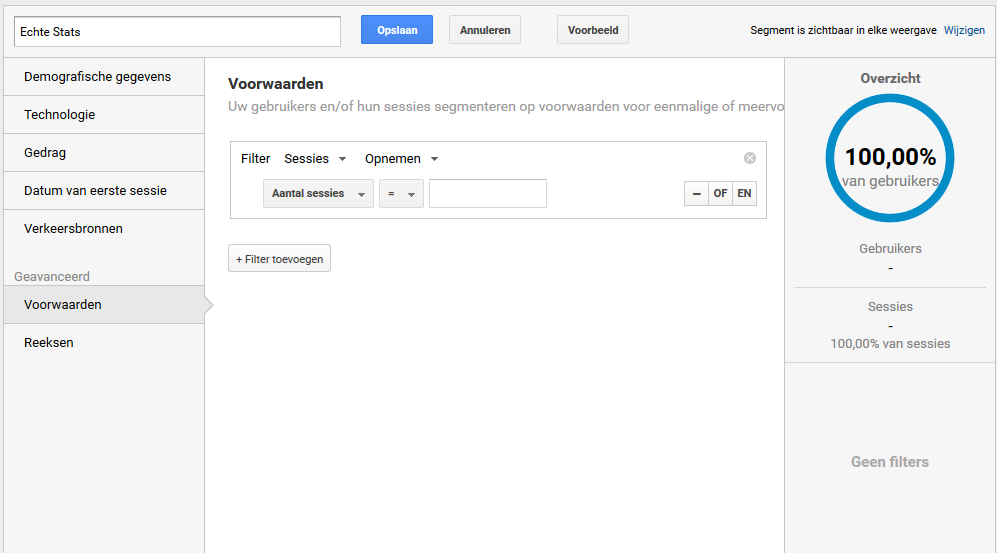
Task: Expand the Opnemen include/exclude dropdown
Action: pos(401,159)
